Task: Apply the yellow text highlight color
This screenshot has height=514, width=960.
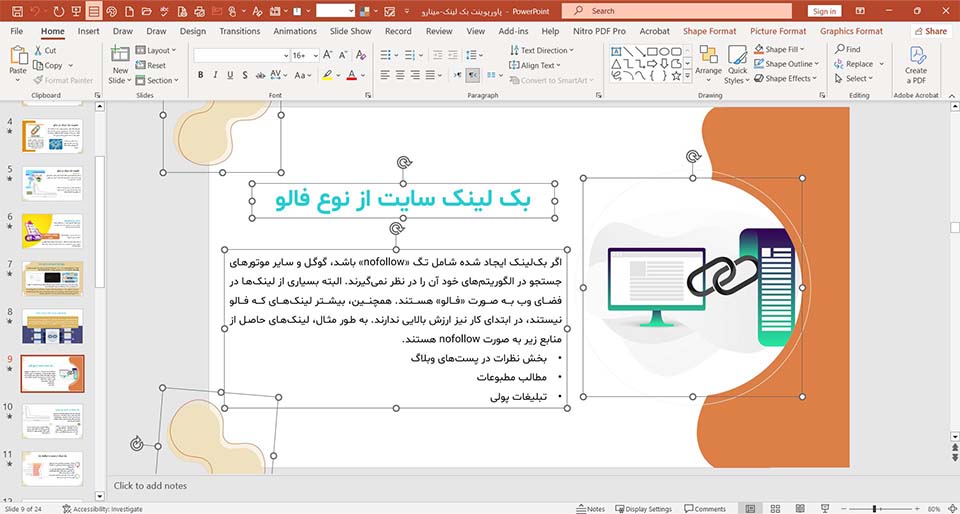Action: pyautogui.click(x=326, y=75)
